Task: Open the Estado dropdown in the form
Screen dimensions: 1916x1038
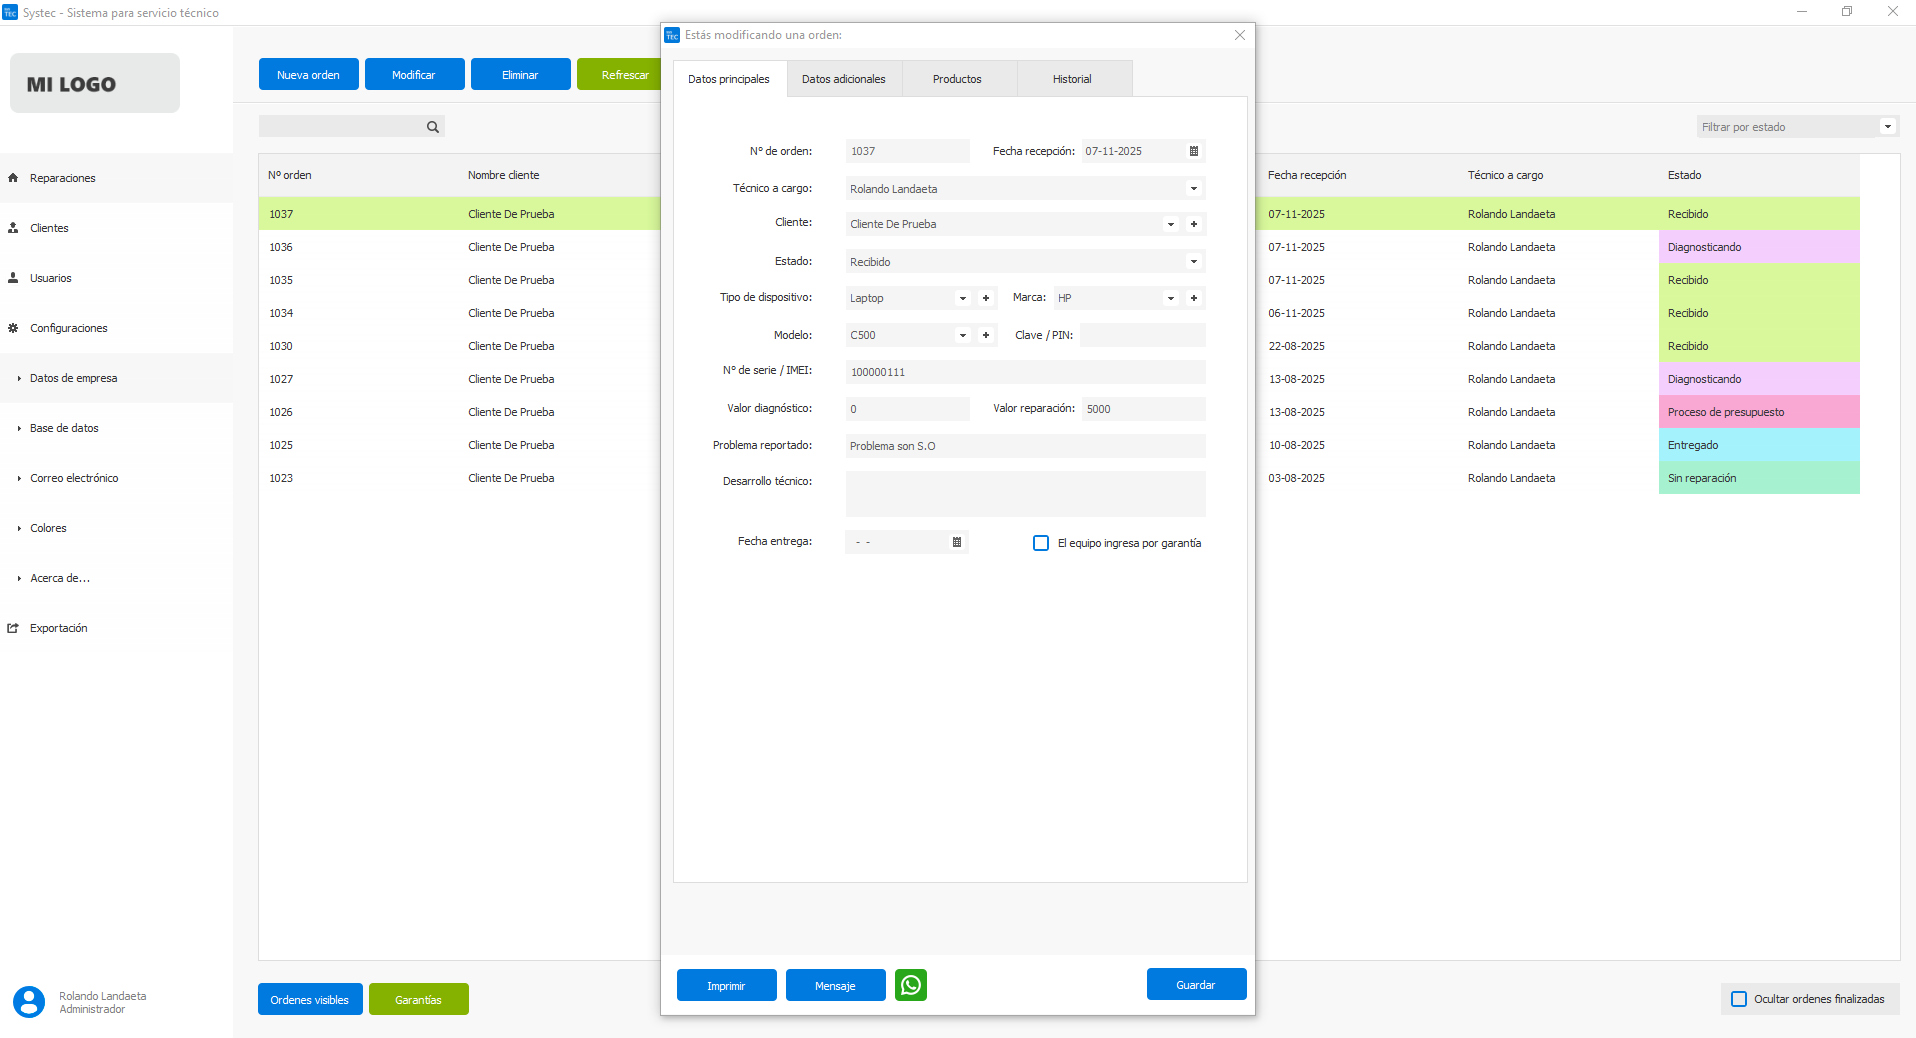Action: coord(1193,262)
